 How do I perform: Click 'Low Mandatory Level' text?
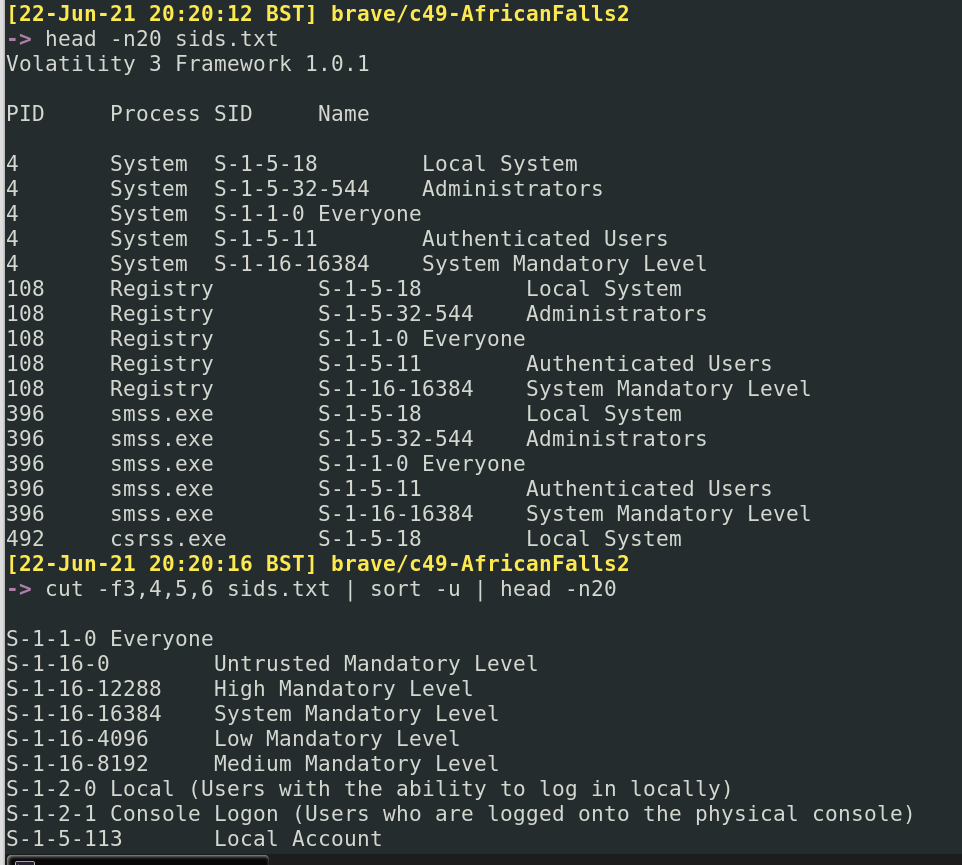click(337, 739)
